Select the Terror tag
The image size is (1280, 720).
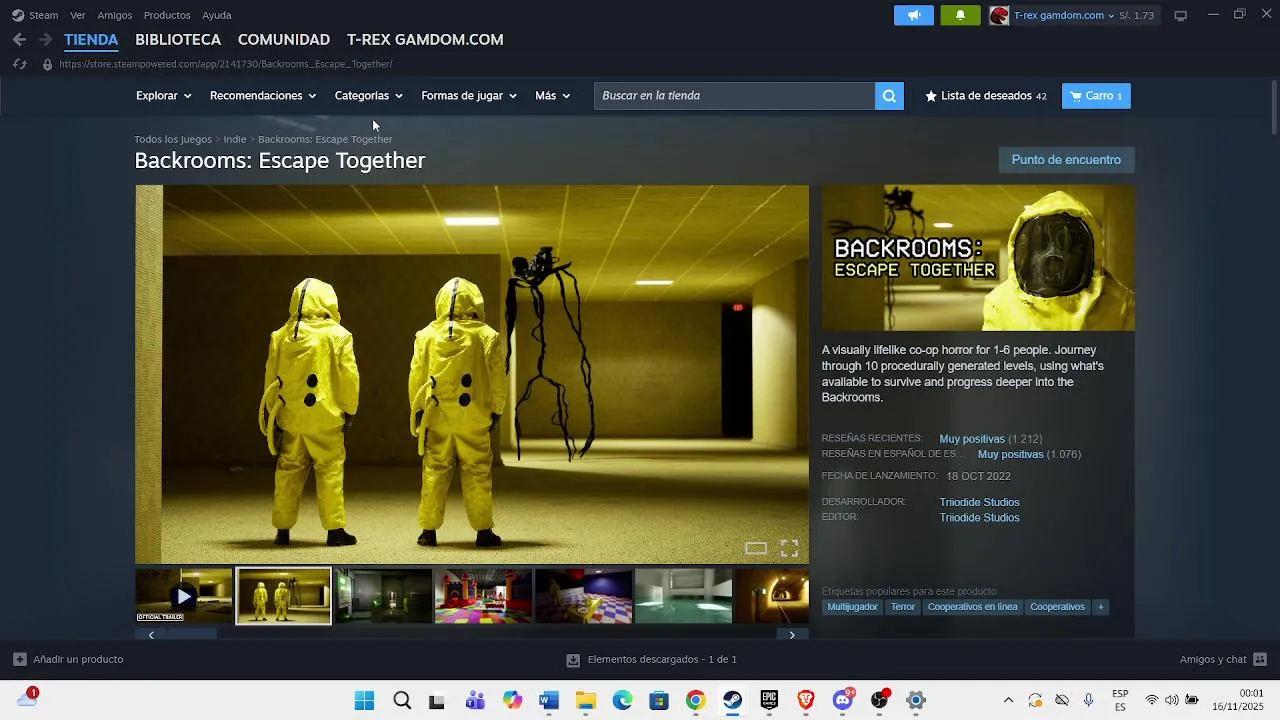coord(903,607)
